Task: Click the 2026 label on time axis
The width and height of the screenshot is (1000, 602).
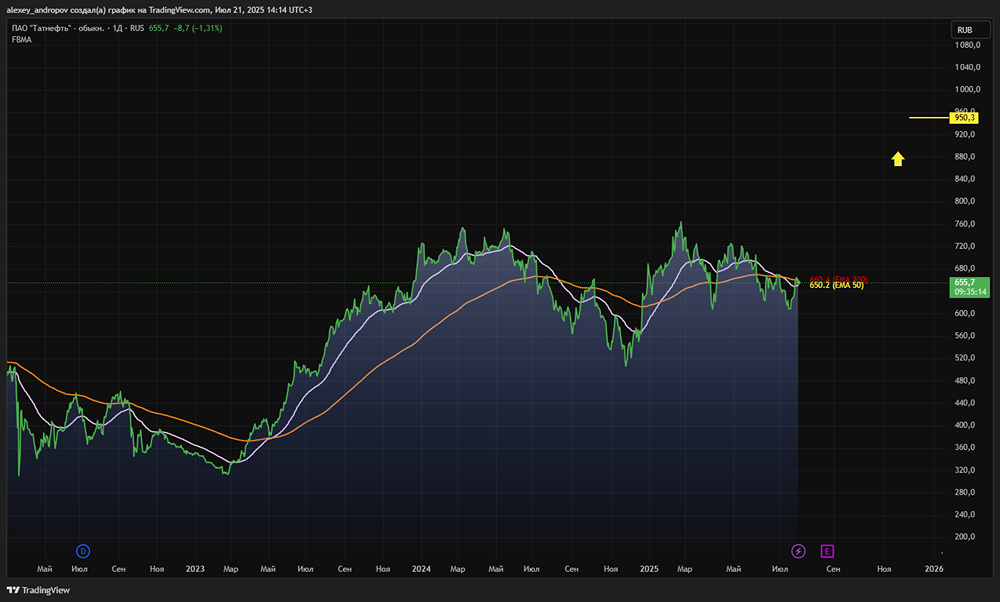Action: pos(934,569)
